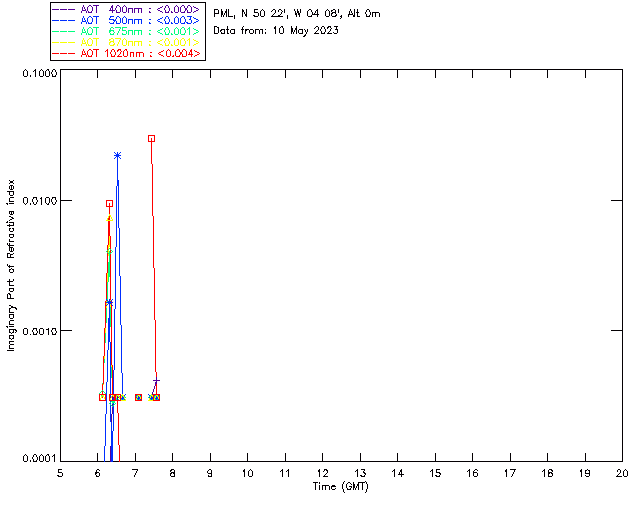Click the x-axis tick label 20
The height and width of the screenshot is (512, 640).
[x=622, y=473]
